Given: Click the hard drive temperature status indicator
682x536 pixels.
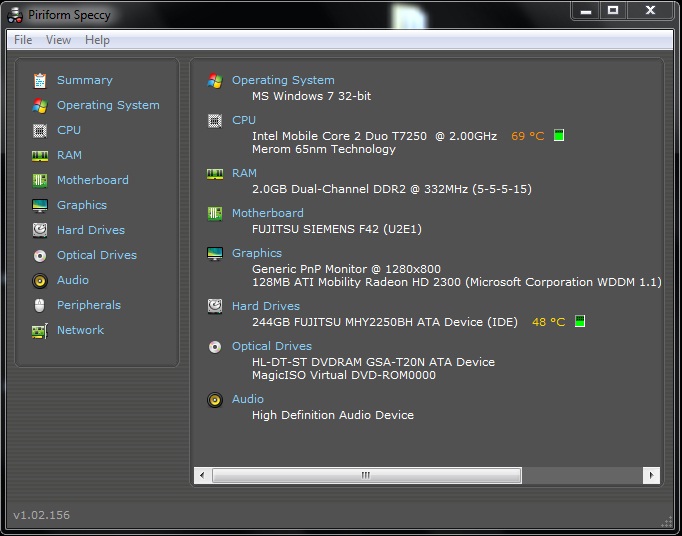Looking at the screenshot, I should (x=580, y=322).
